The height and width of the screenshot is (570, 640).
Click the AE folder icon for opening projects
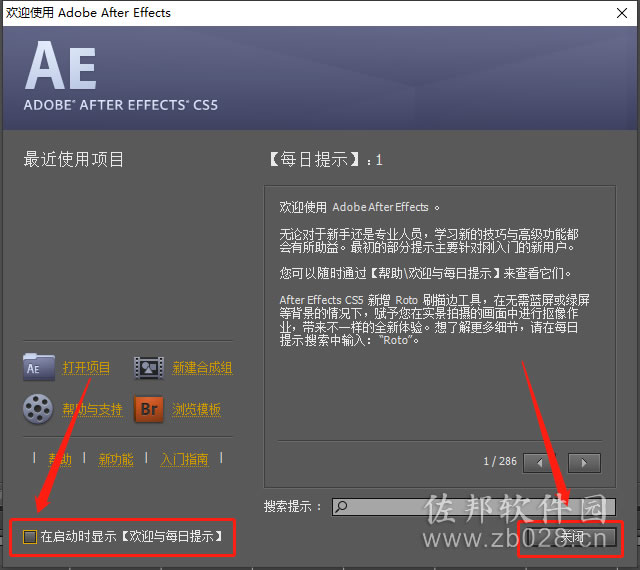[39, 367]
